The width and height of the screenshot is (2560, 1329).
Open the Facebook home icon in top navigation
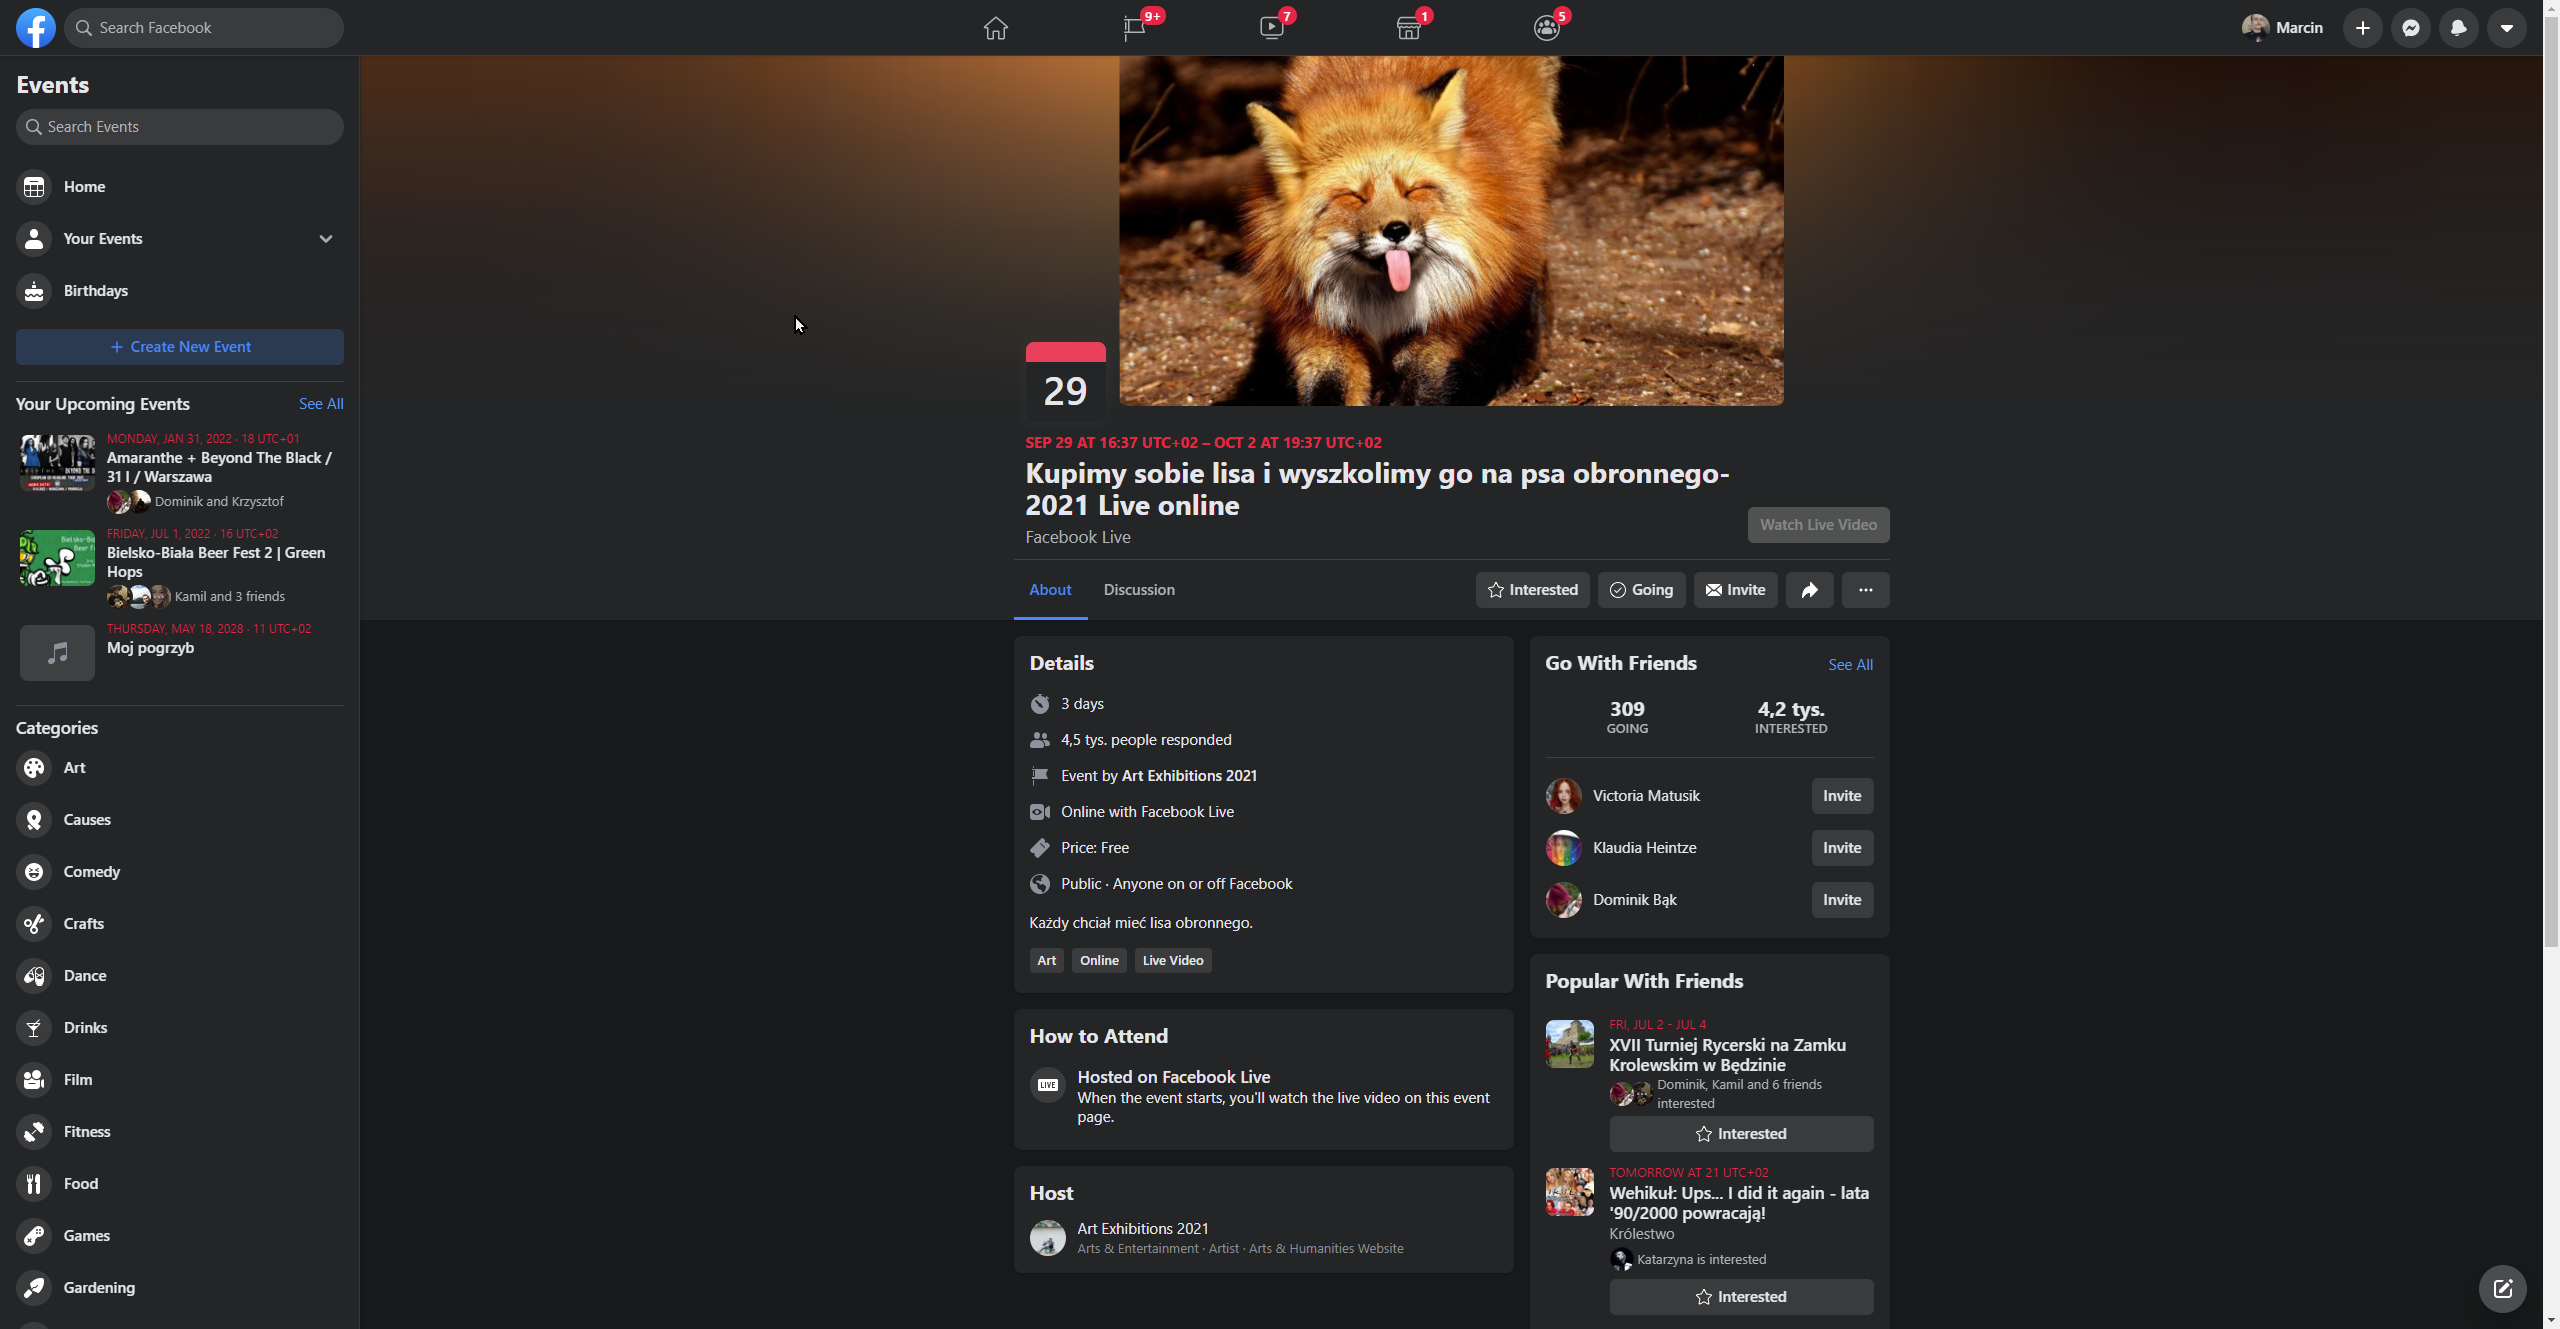pos(995,28)
